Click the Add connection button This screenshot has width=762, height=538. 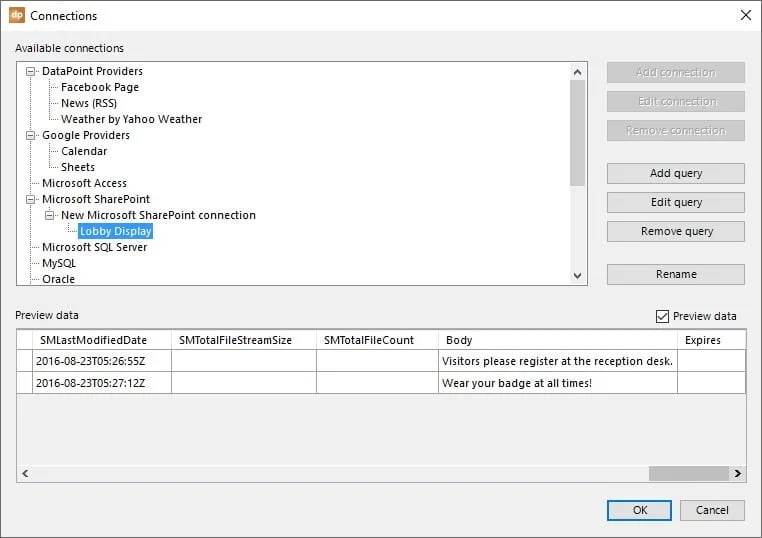(675, 72)
